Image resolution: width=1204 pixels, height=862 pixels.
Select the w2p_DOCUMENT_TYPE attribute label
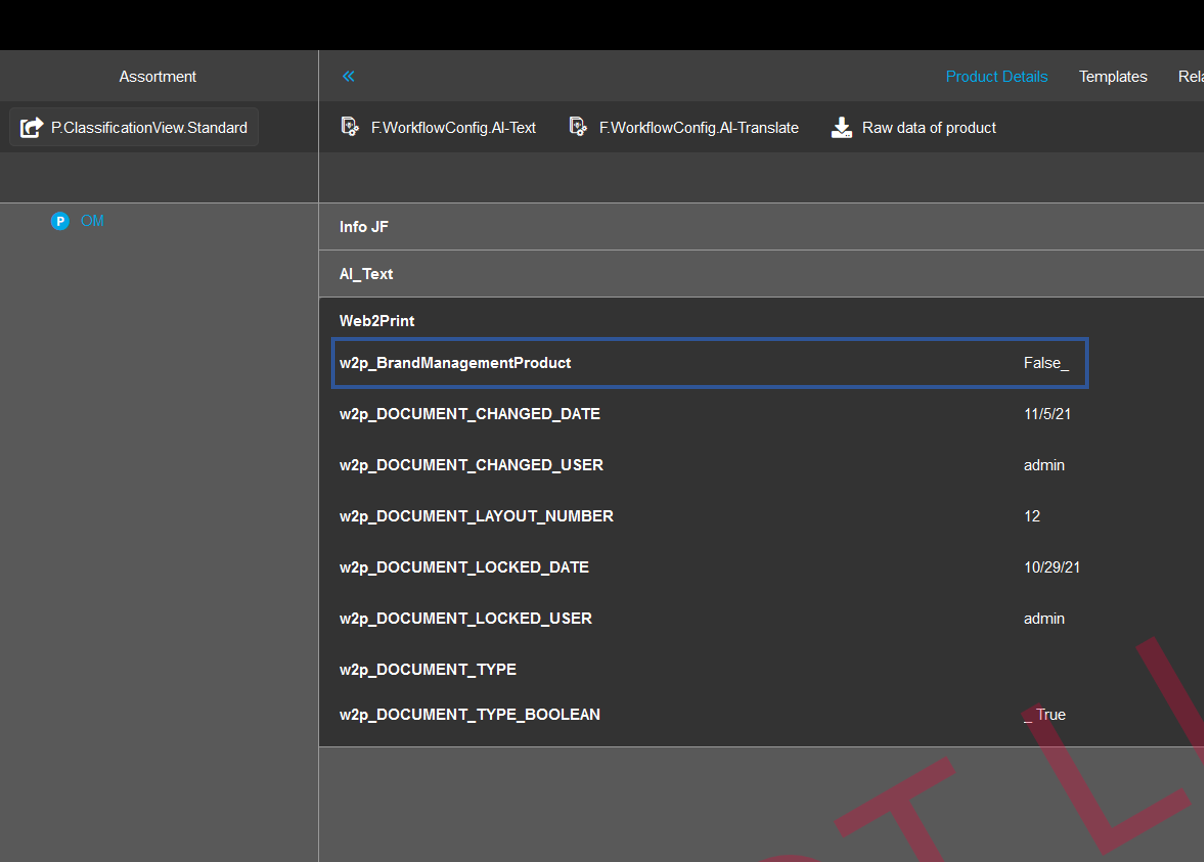pyautogui.click(x=428, y=669)
